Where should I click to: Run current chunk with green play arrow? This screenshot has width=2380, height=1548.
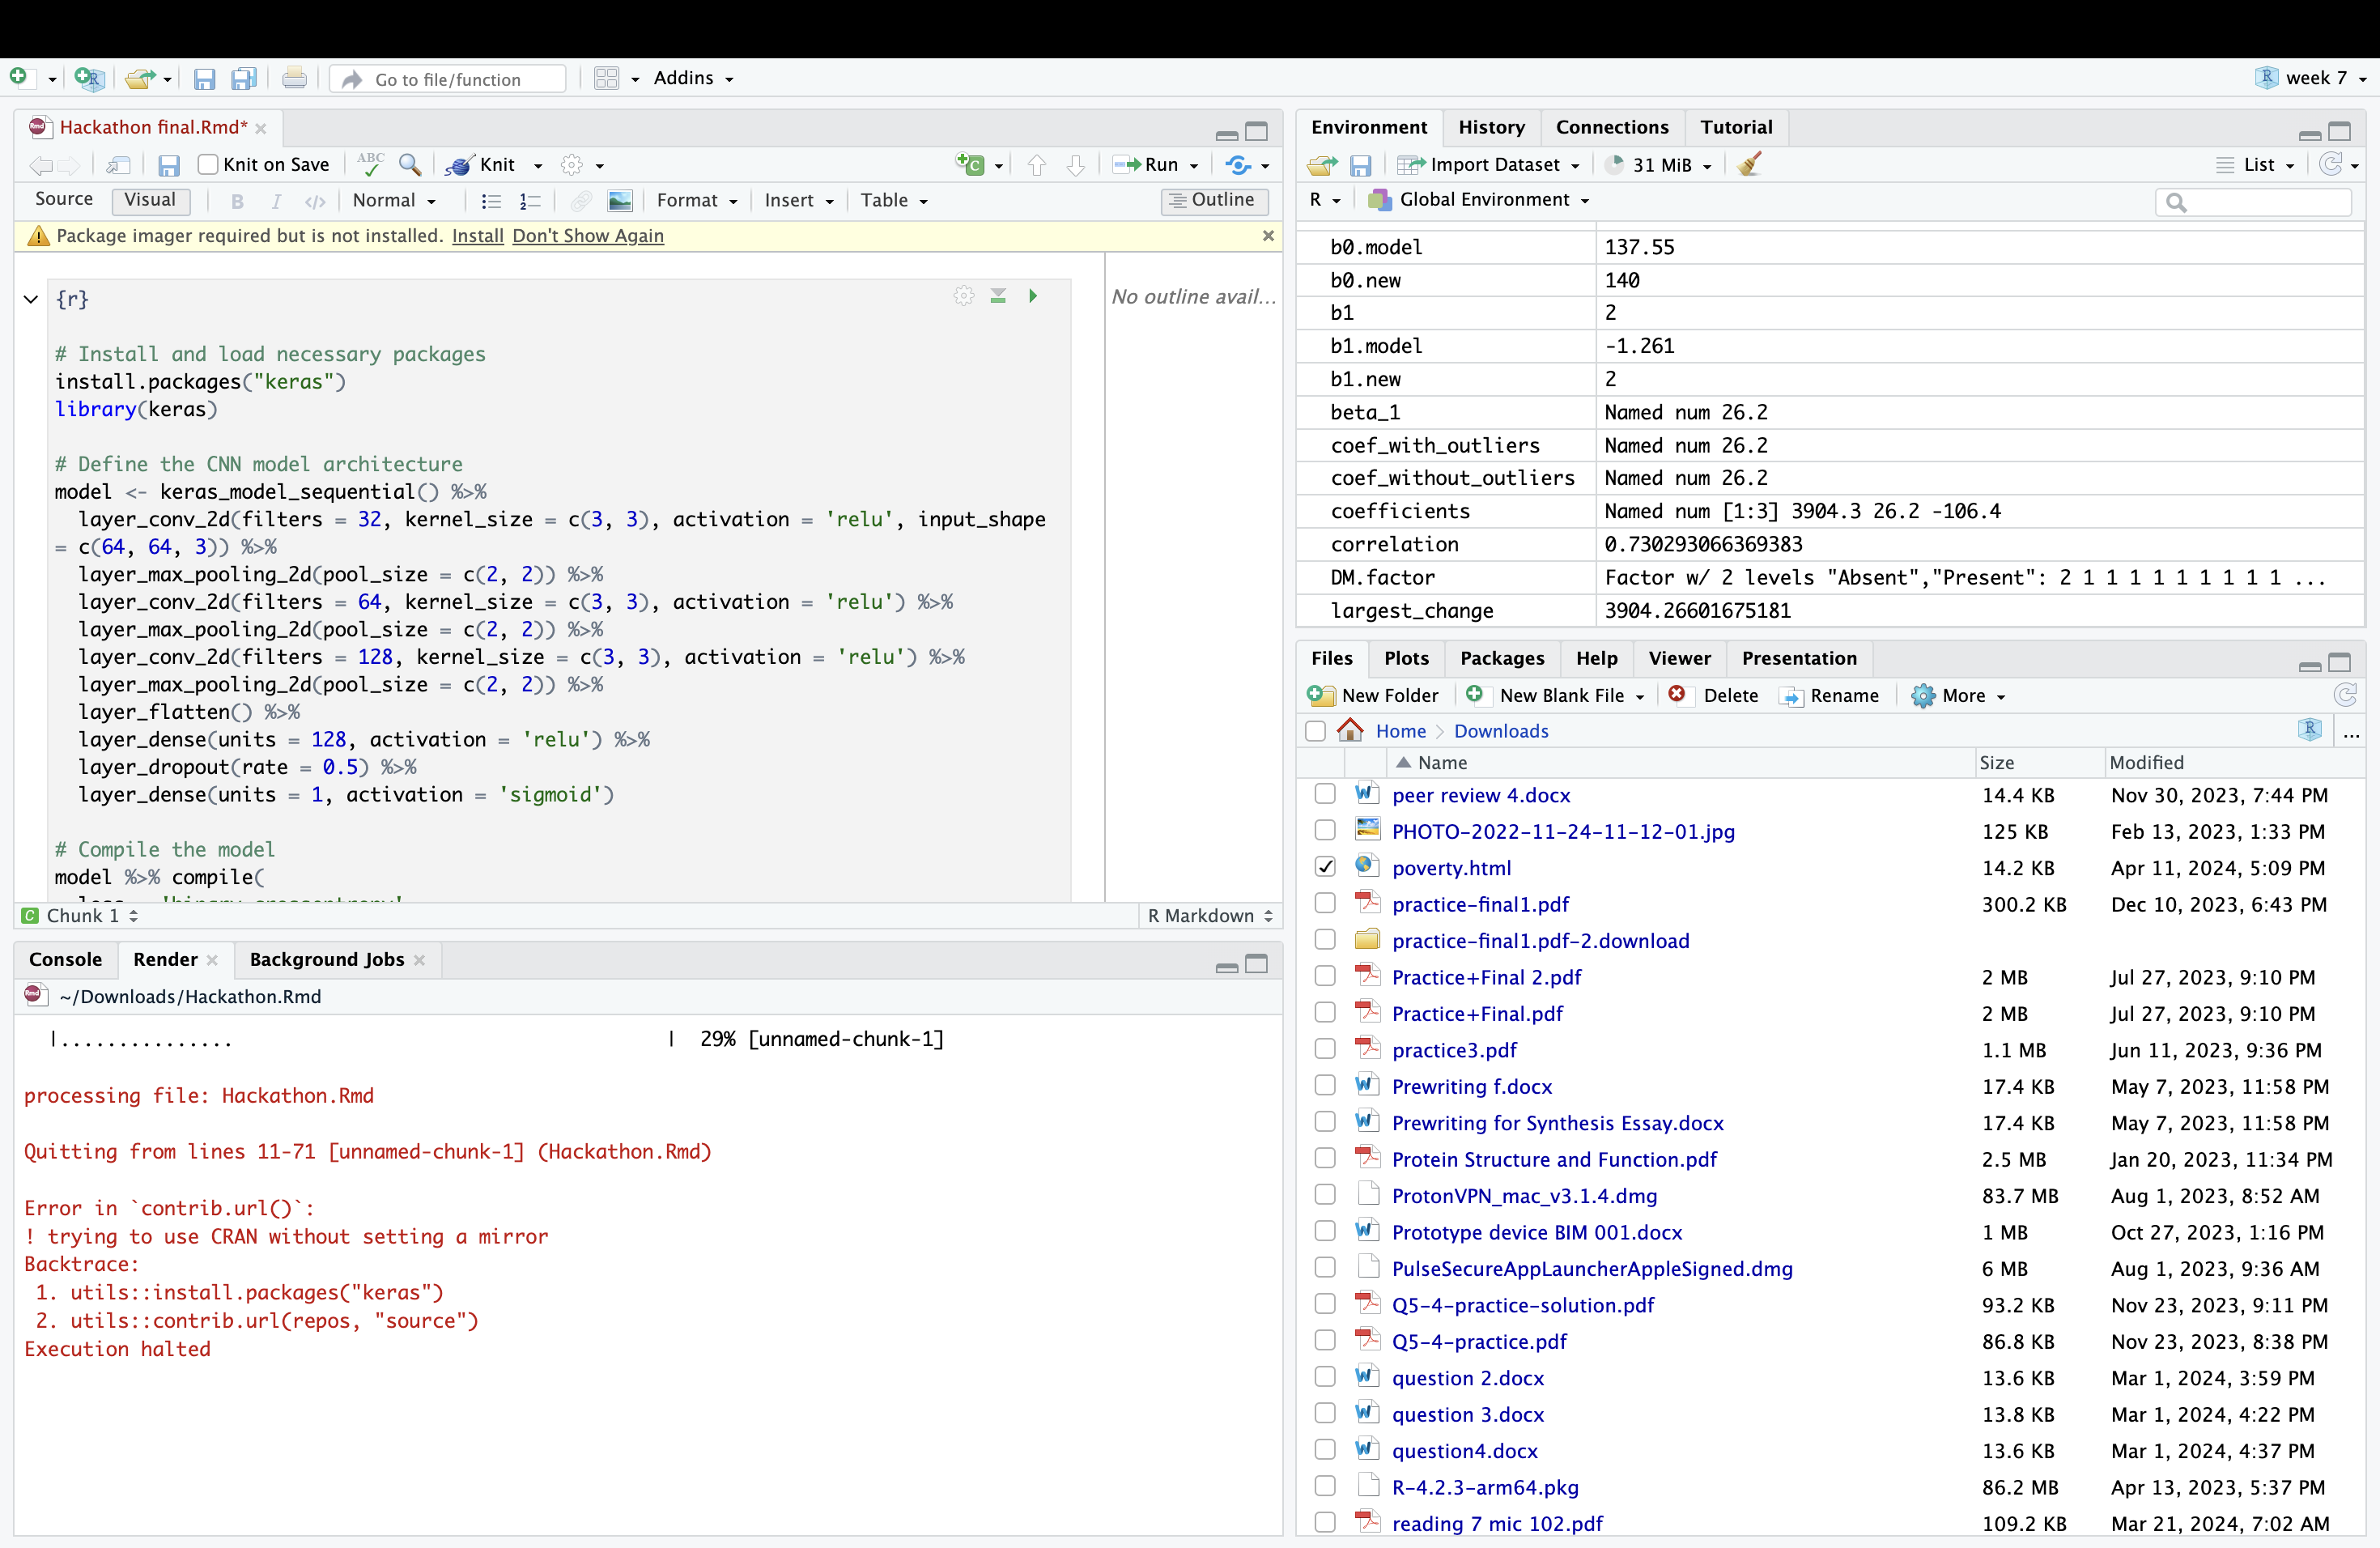tap(1033, 296)
